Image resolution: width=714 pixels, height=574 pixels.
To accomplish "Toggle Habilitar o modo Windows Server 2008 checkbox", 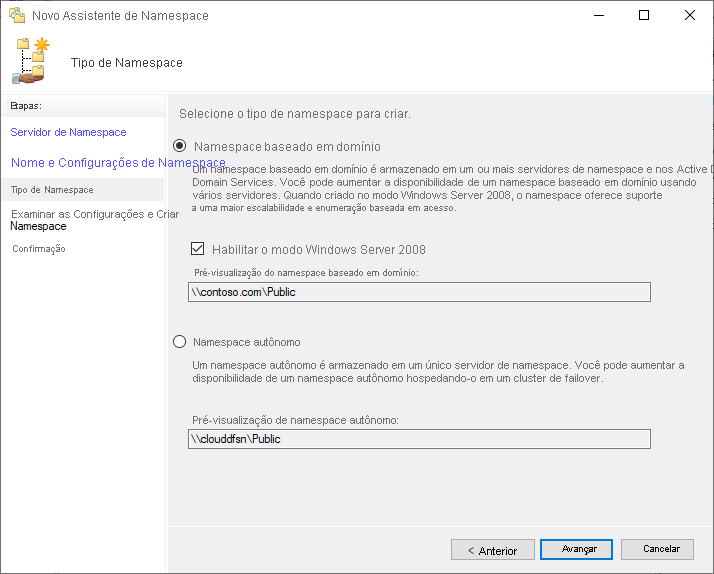I will pos(197,249).
